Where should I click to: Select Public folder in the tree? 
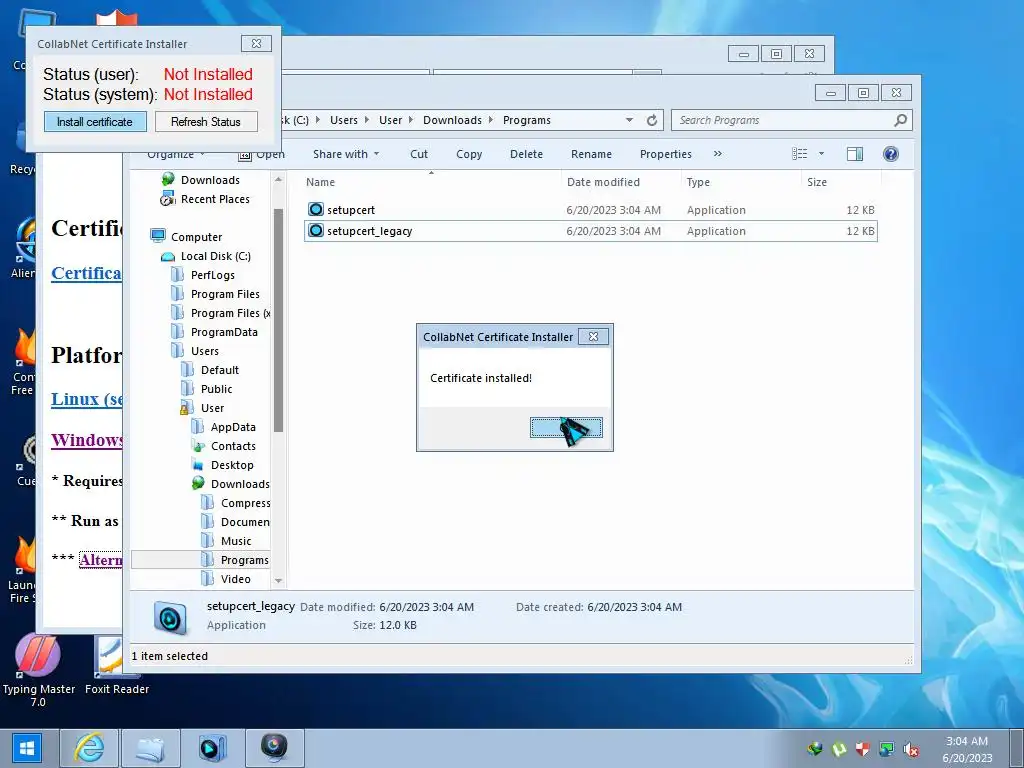216,389
